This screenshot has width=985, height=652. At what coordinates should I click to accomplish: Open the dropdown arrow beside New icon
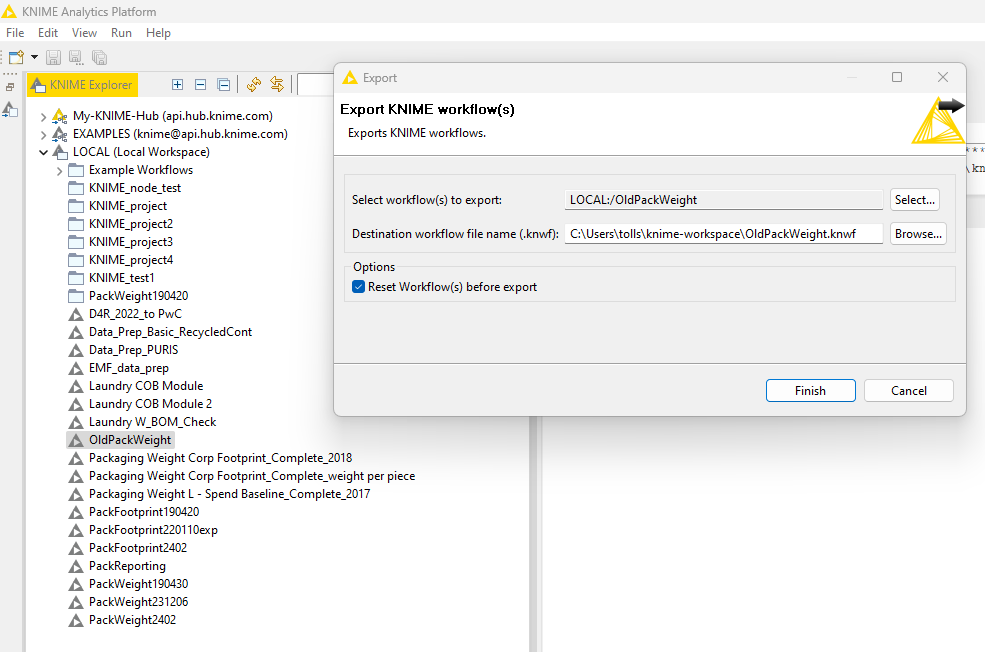[x=34, y=58]
